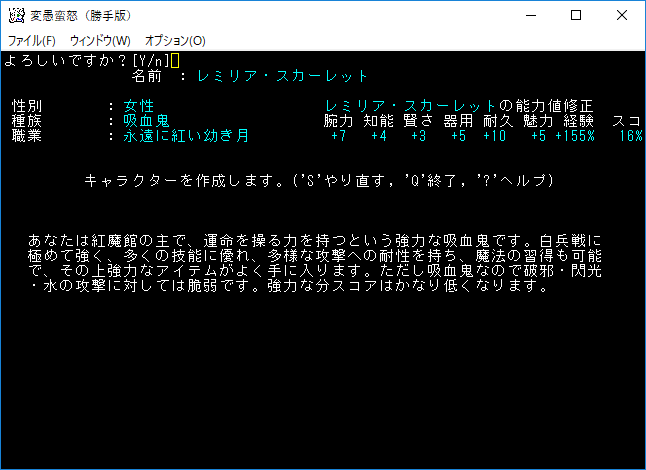Close the 変愚蛮怒 window
The width and height of the screenshot is (646, 470).
(x=622, y=15)
